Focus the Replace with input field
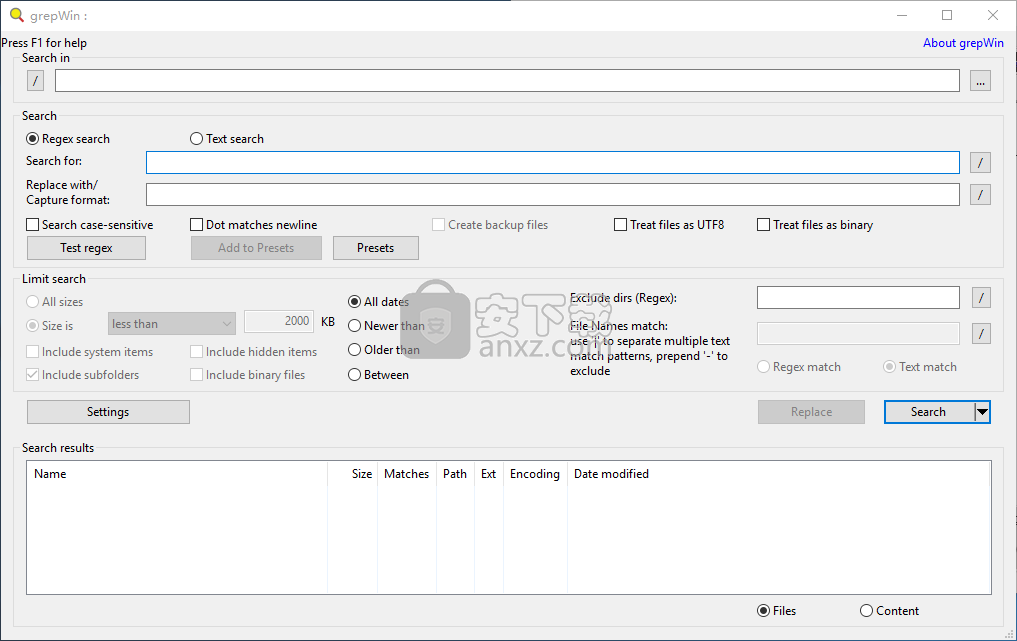This screenshot has width=1017, height=641. 553,194
